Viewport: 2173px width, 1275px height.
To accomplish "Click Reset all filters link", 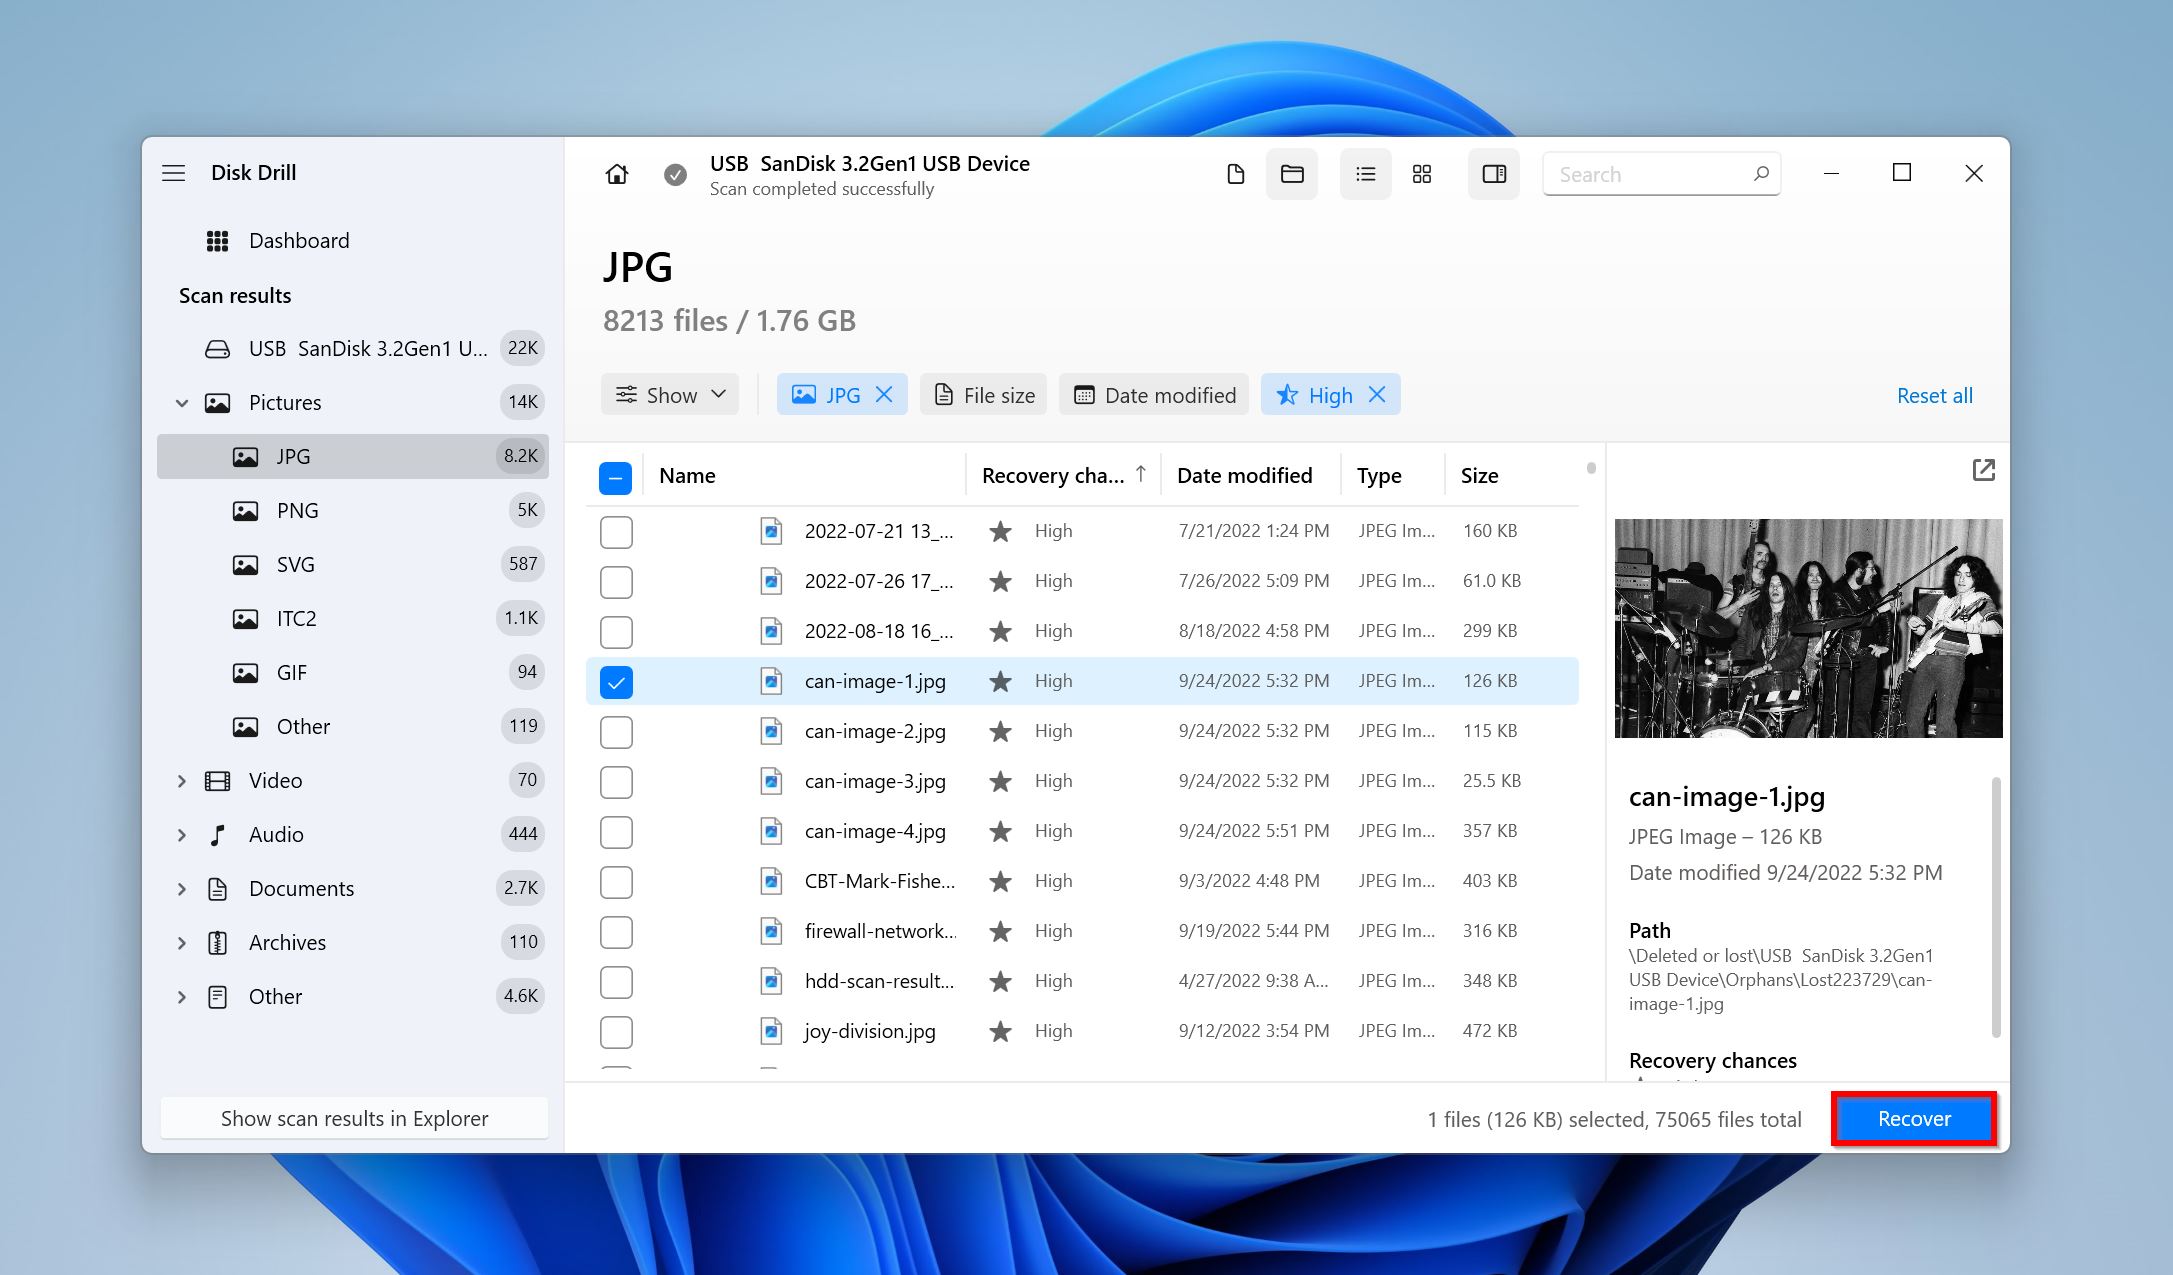I will (1935, 395).
